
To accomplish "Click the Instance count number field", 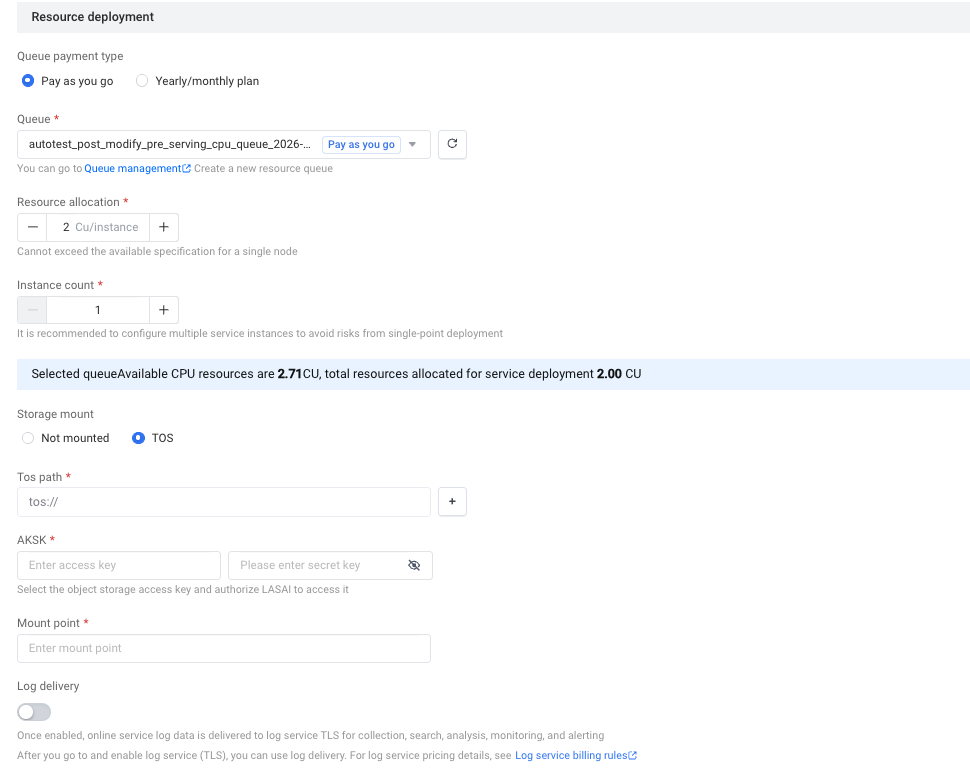I will tap(98, 310).
